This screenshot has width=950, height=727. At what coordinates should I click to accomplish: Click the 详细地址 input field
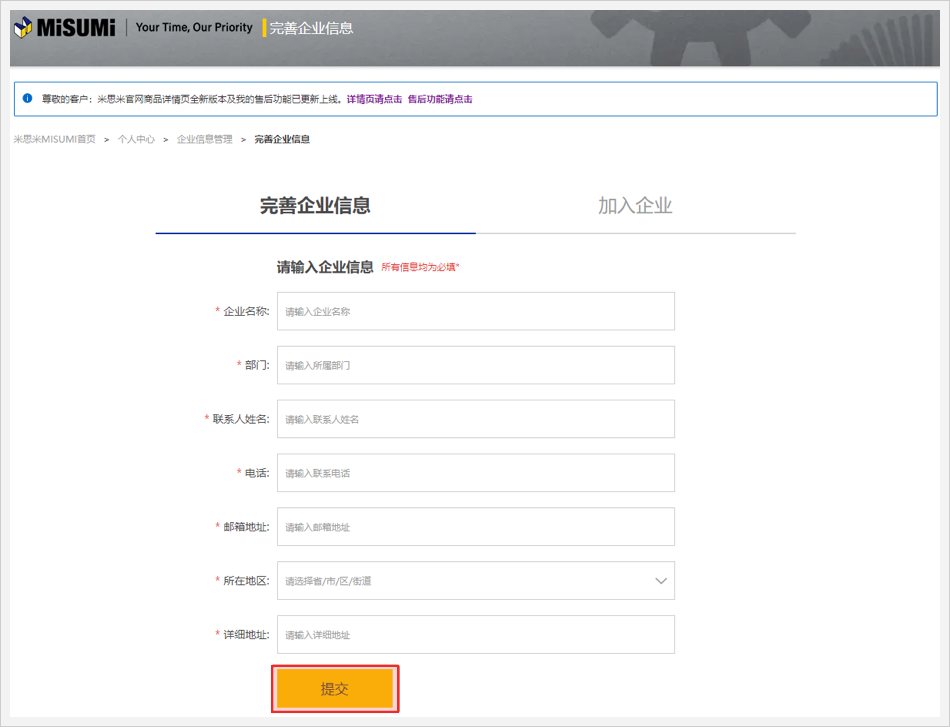pyautogui.click(x=475, y=635)
